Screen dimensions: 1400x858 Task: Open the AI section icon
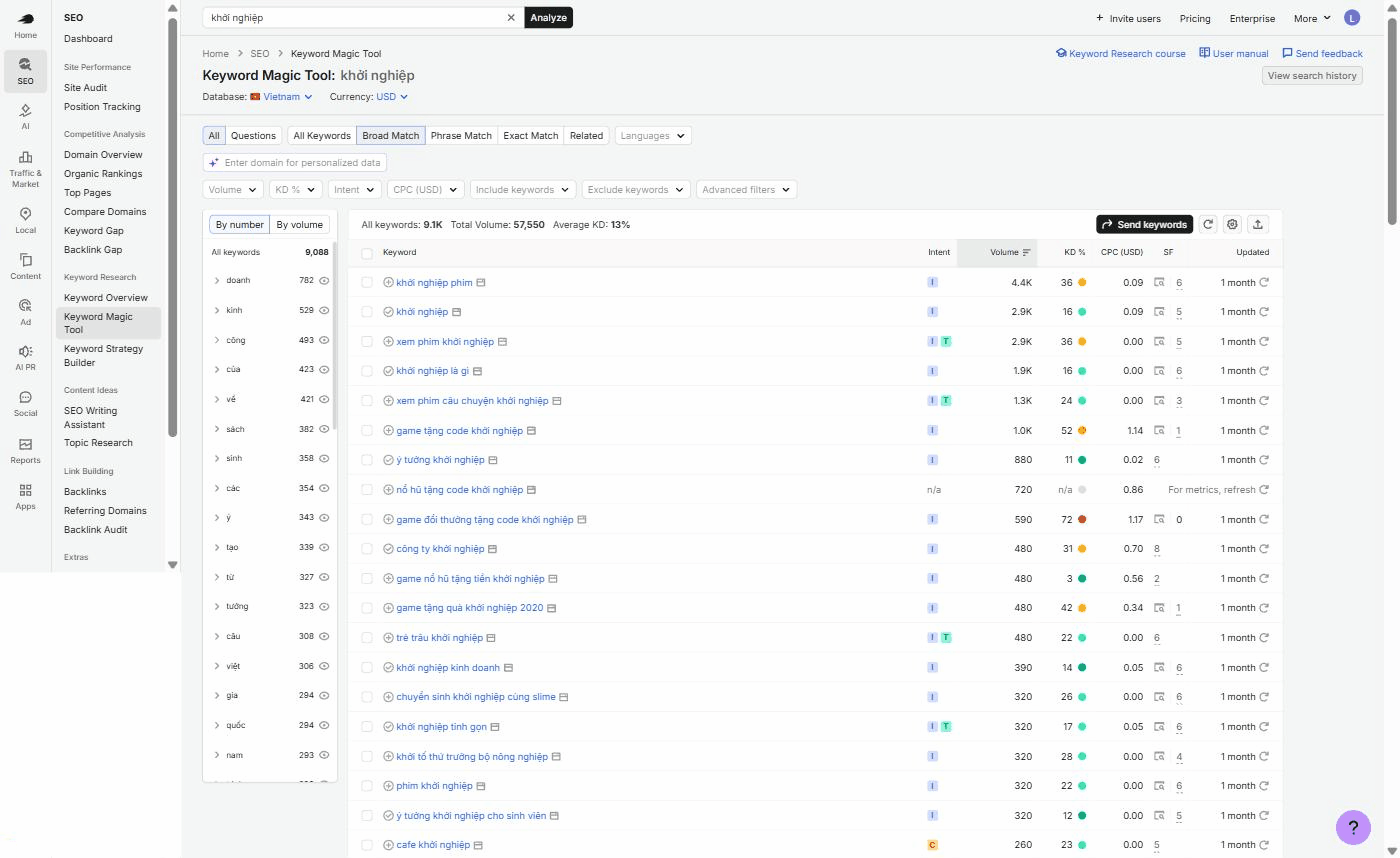(x=25, y=116)
